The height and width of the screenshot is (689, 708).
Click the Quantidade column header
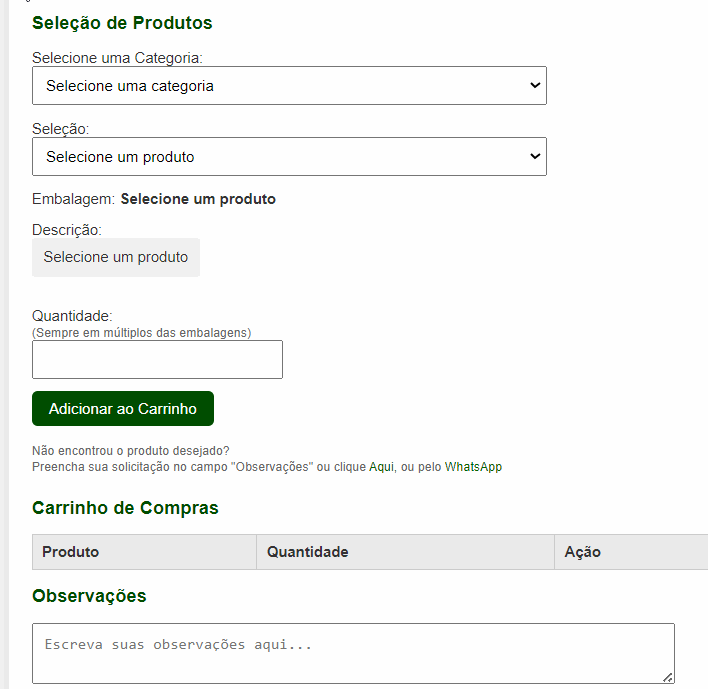(x=307, y=552)
